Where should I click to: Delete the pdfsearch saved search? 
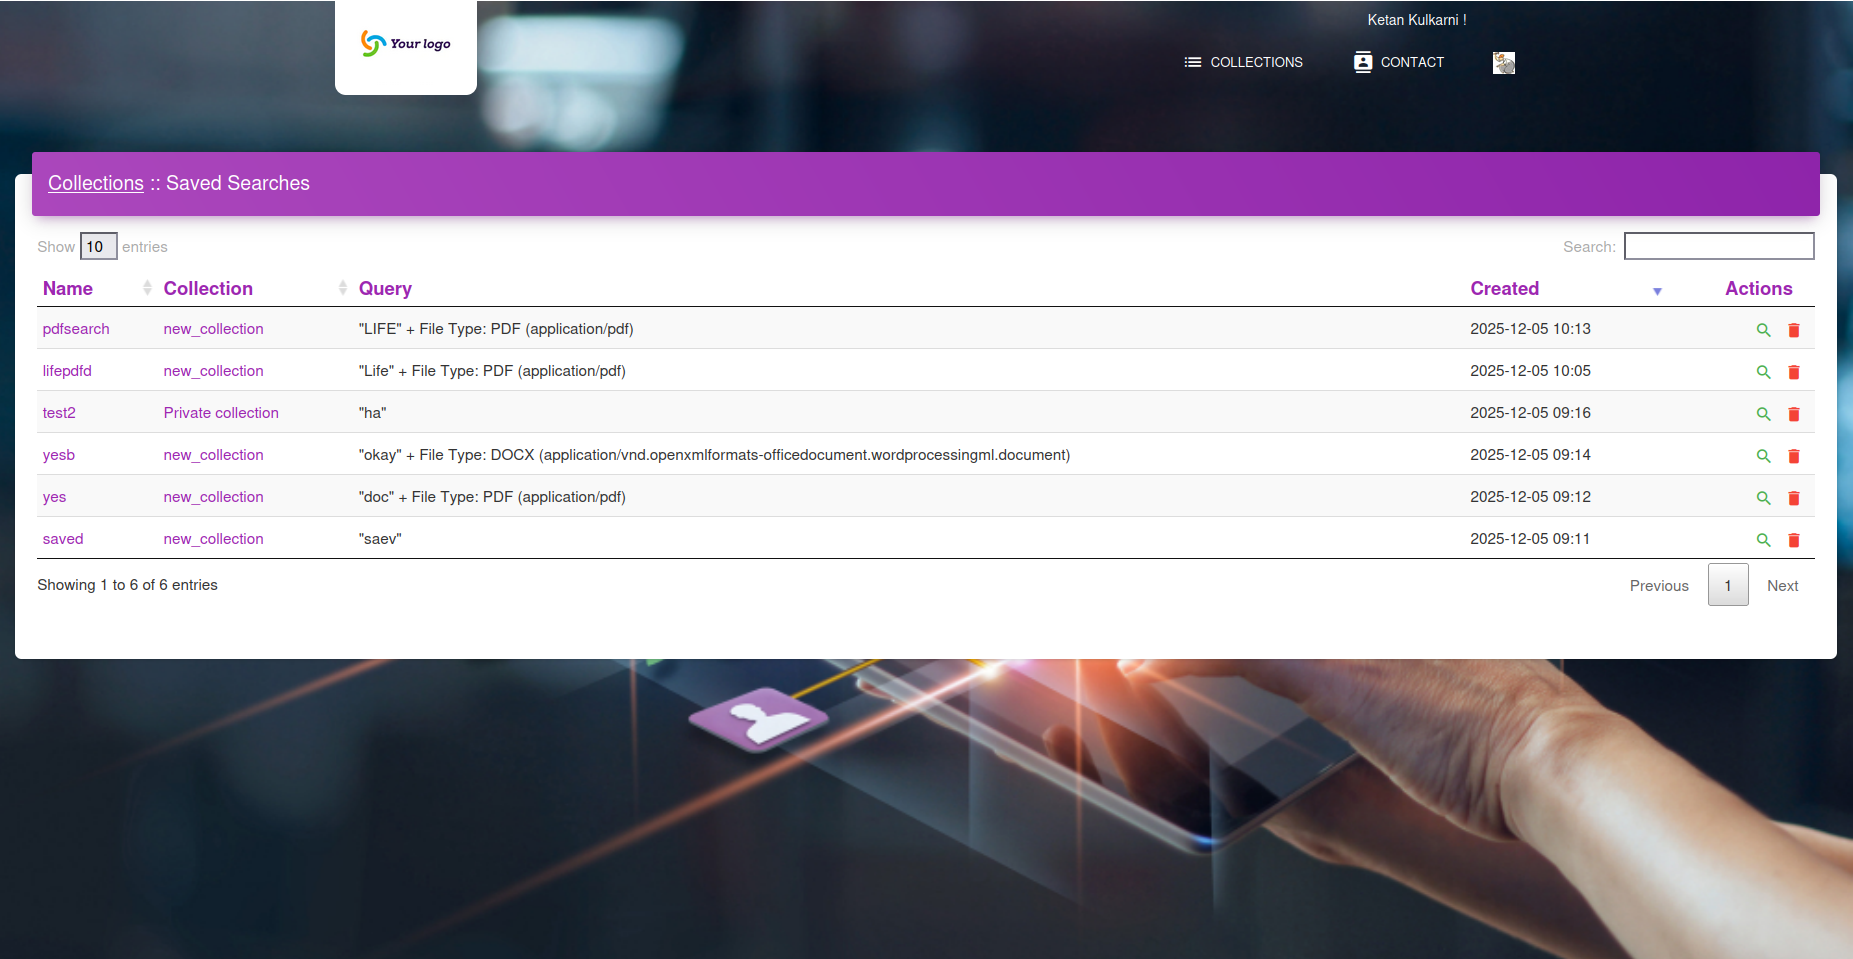(1793, 330)
